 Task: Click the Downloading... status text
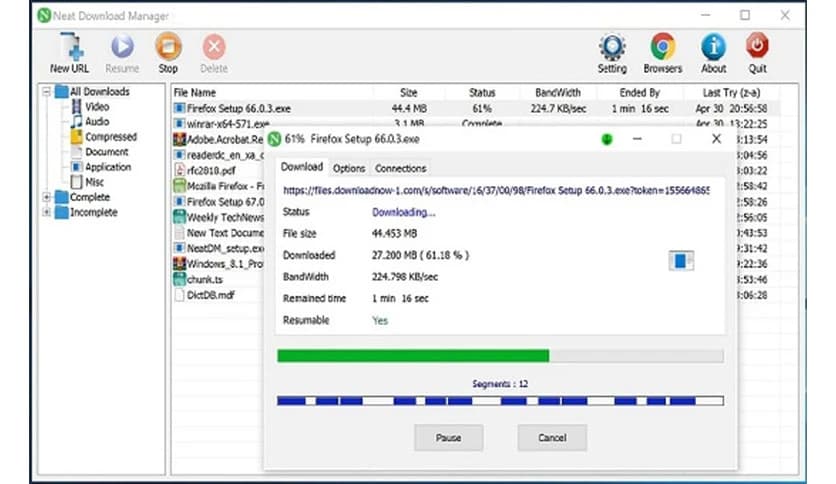click(404, 212)
